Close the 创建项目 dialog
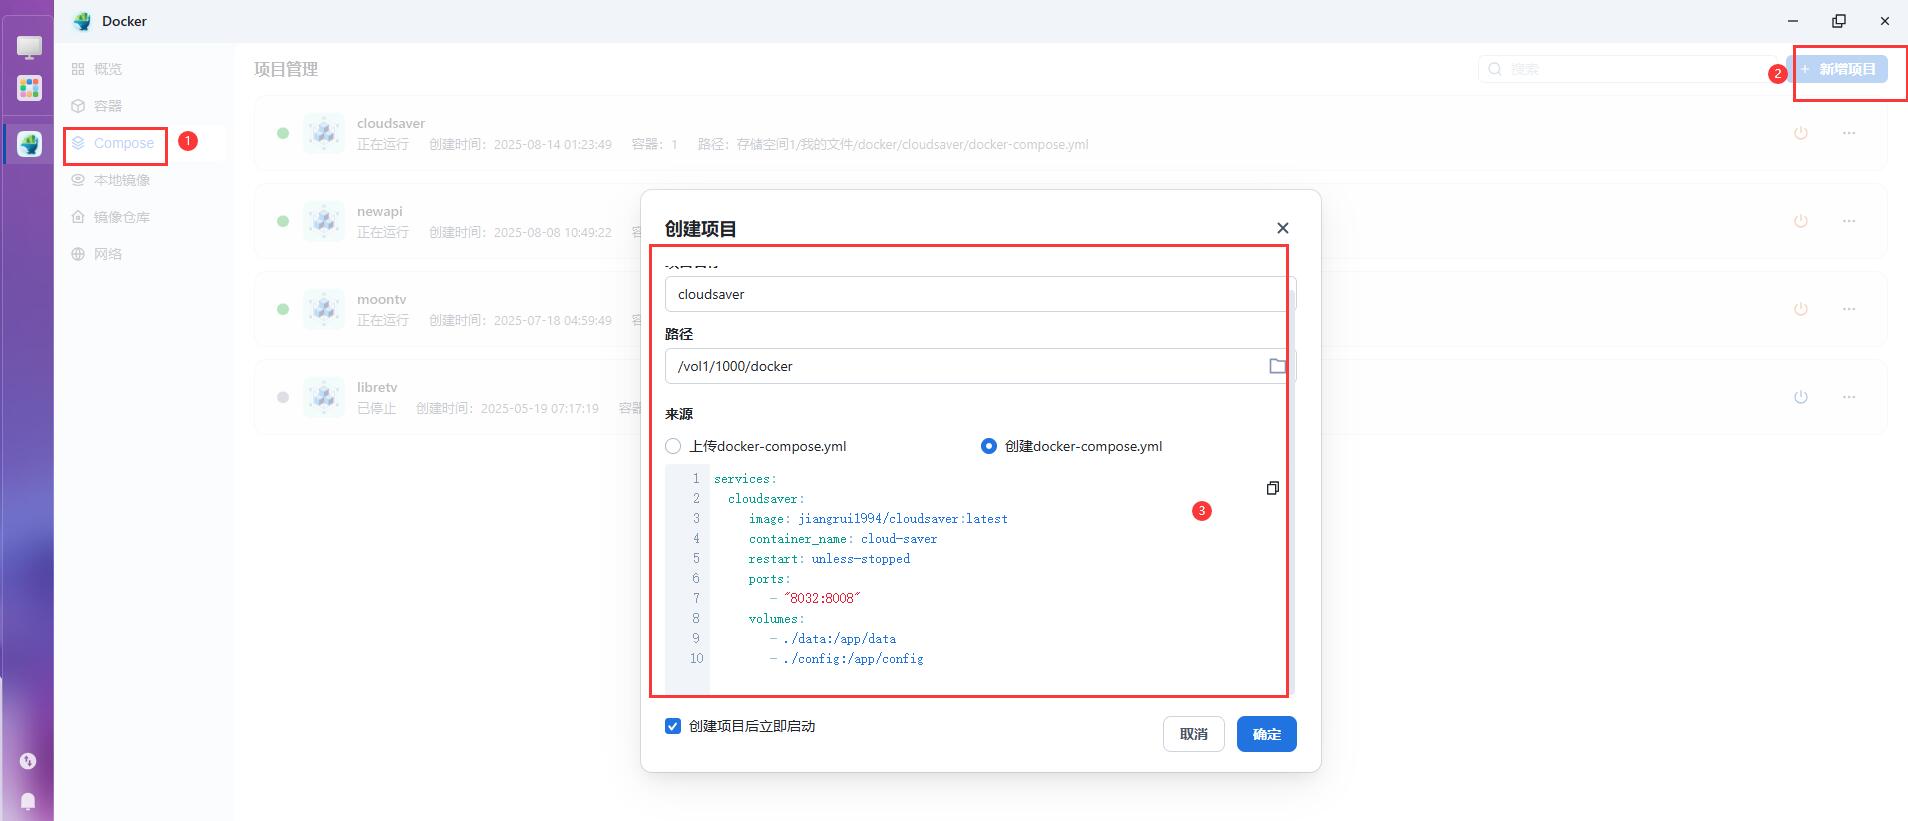Screen dimensions: 1908x821 (1283, 228)
